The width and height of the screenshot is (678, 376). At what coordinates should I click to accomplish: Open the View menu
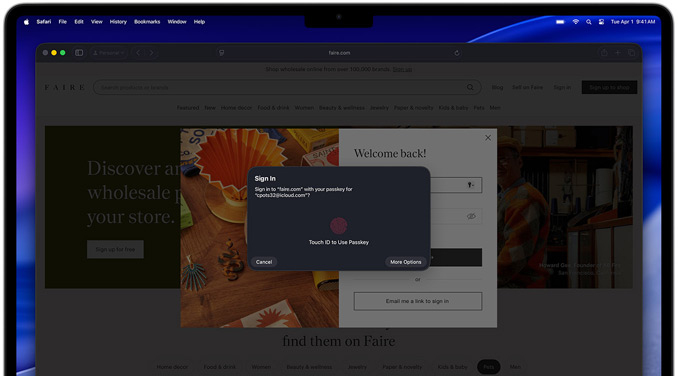pyautogui.click(x=96, y=22)
